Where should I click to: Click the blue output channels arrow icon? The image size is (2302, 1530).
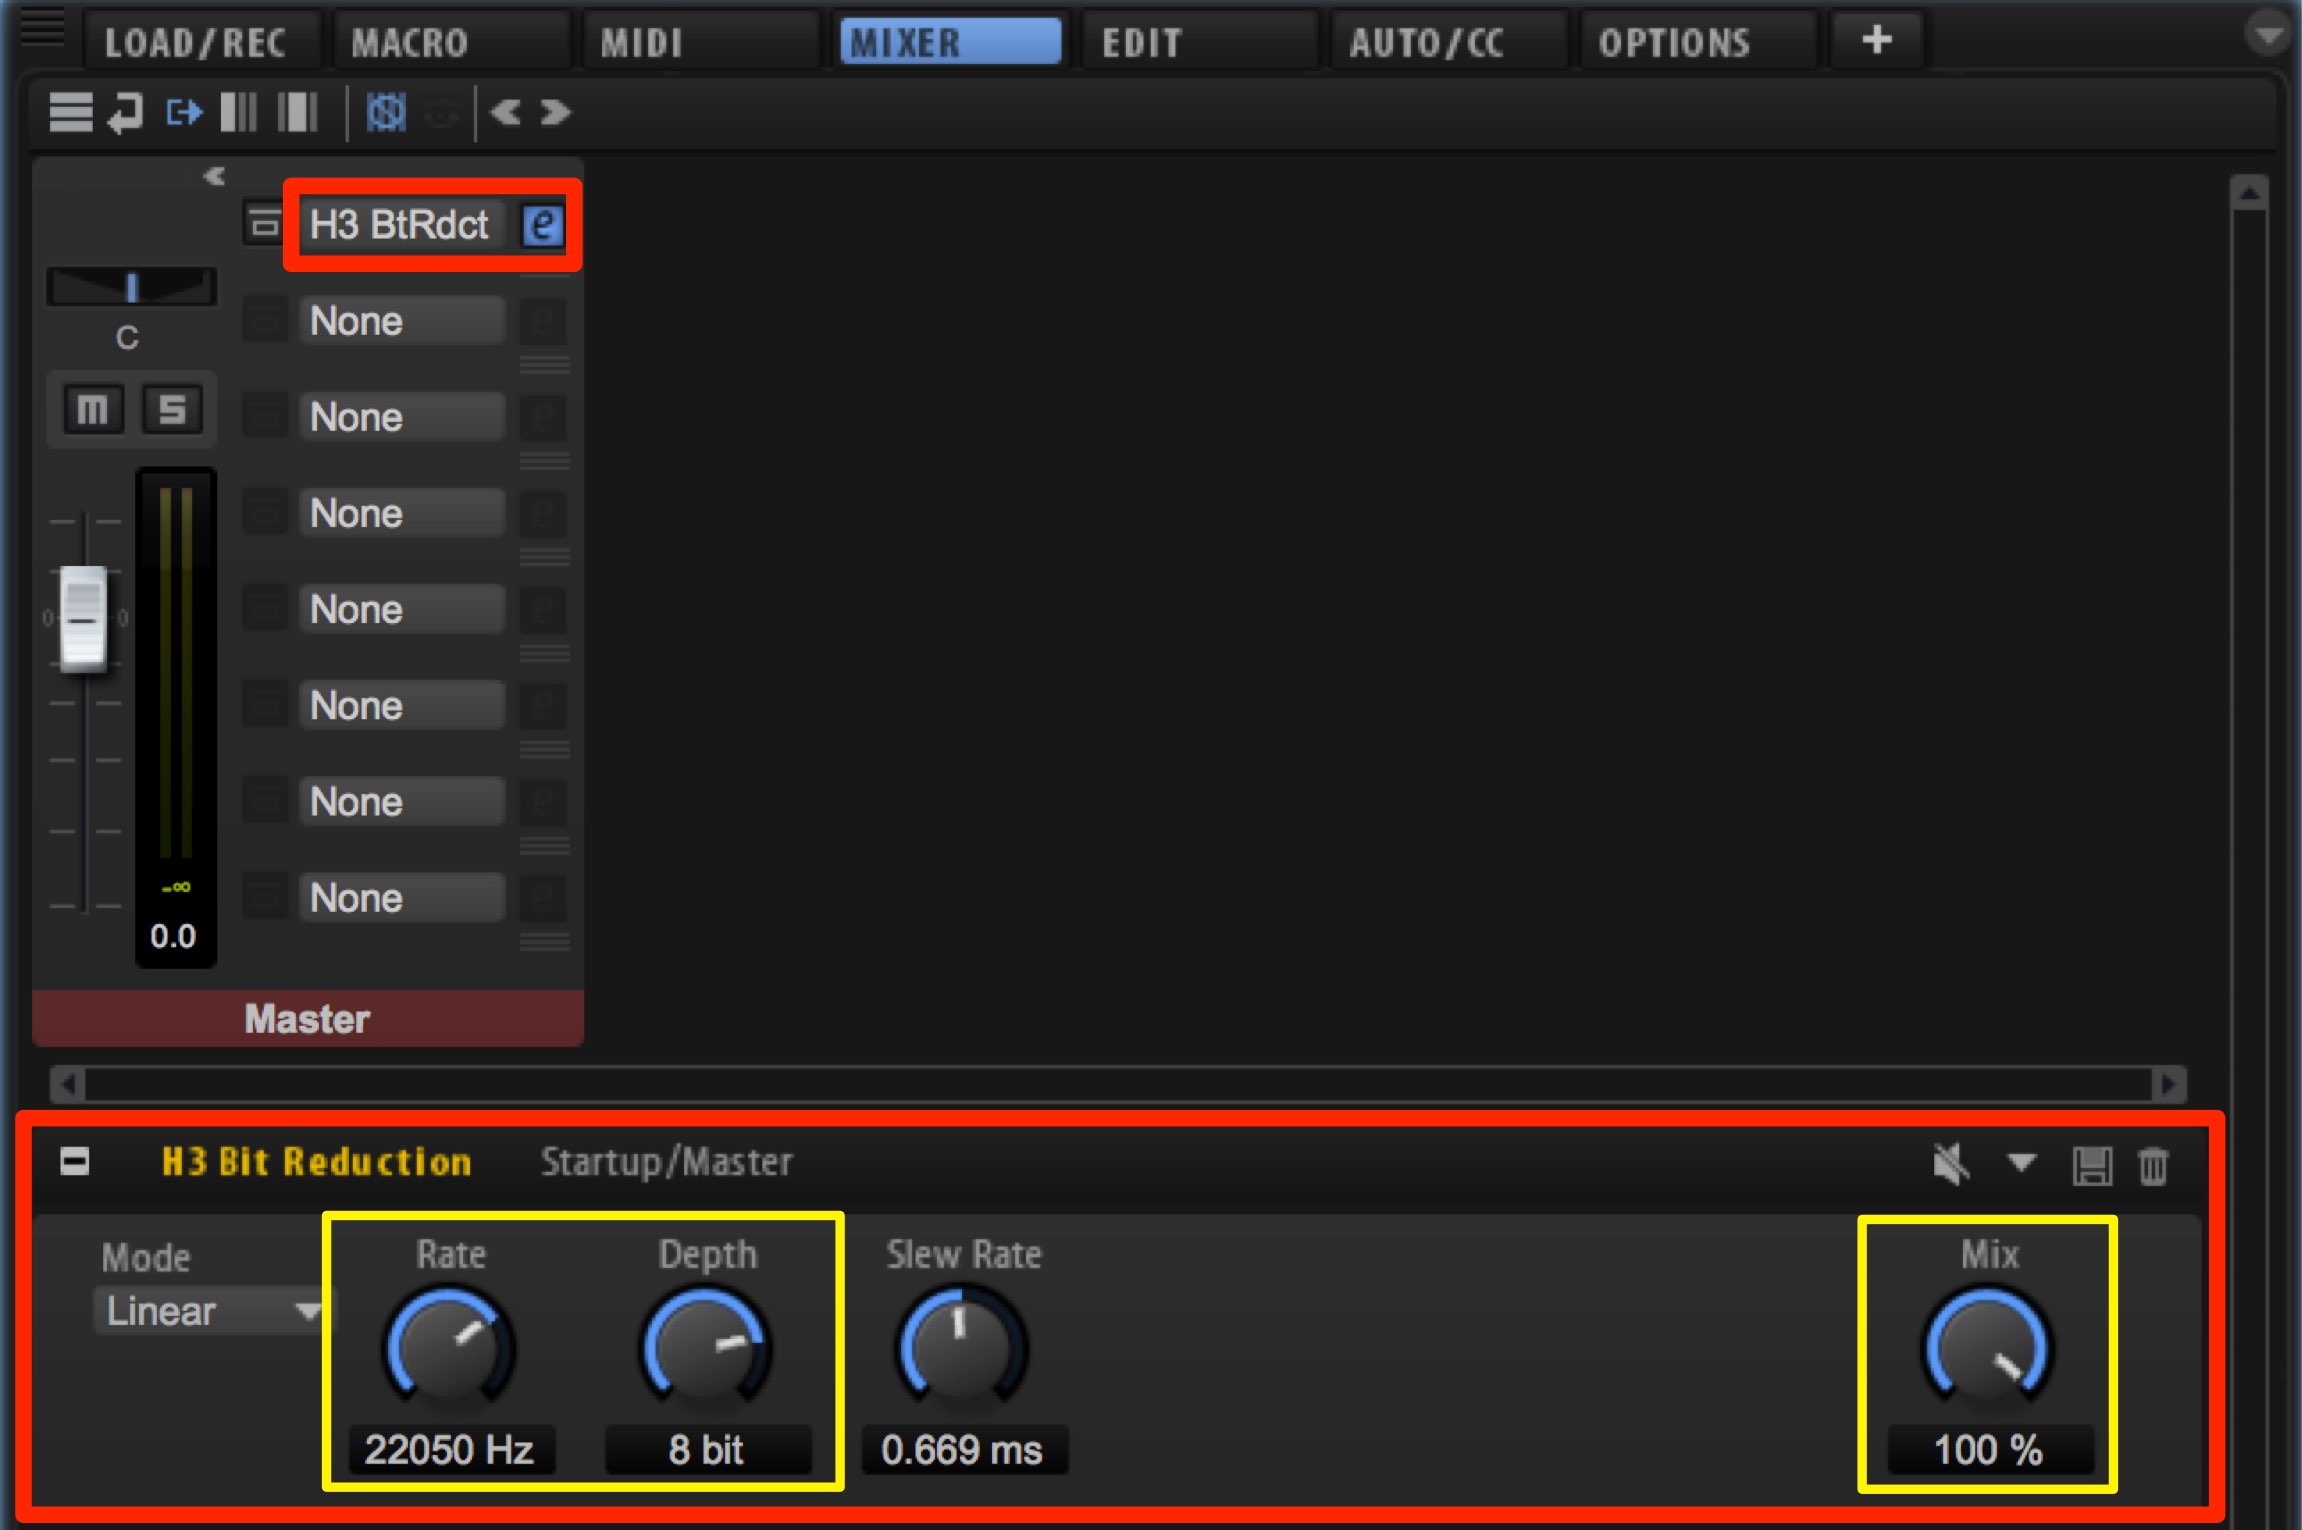(x=184, y=112)
